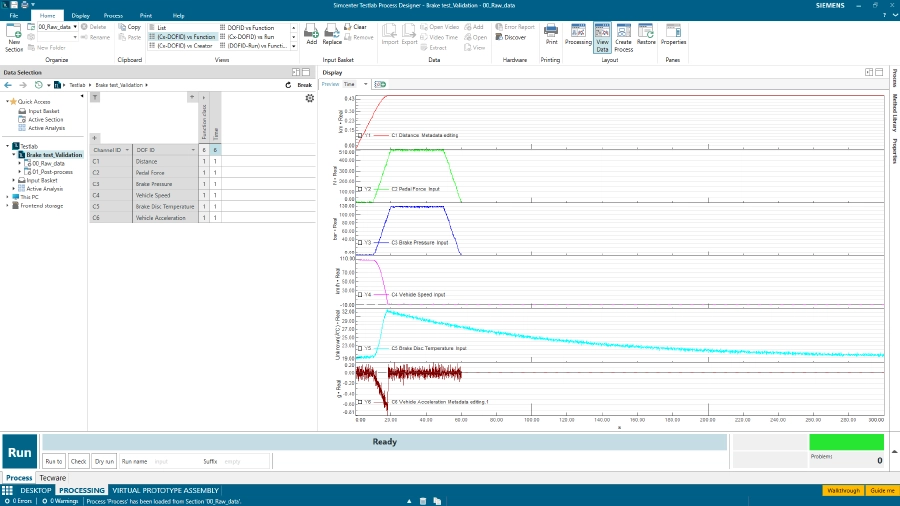This screenshot has height=506, width=900.
Task: Open the Channel ID column filter dropdown
Action: coord(126,150)
